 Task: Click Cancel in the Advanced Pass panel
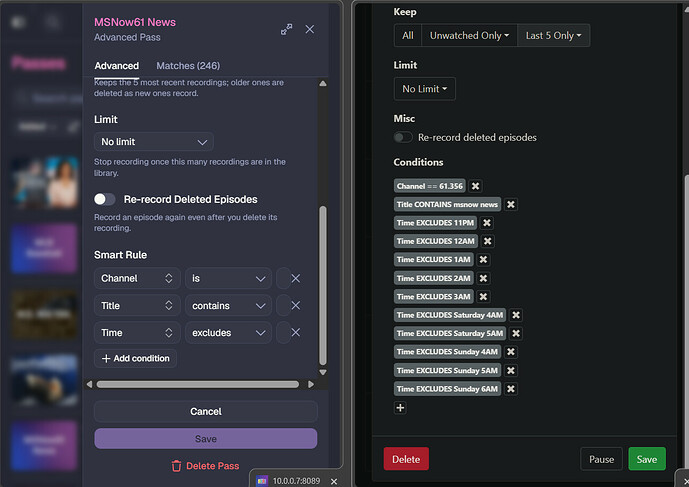tap(206, 411)
